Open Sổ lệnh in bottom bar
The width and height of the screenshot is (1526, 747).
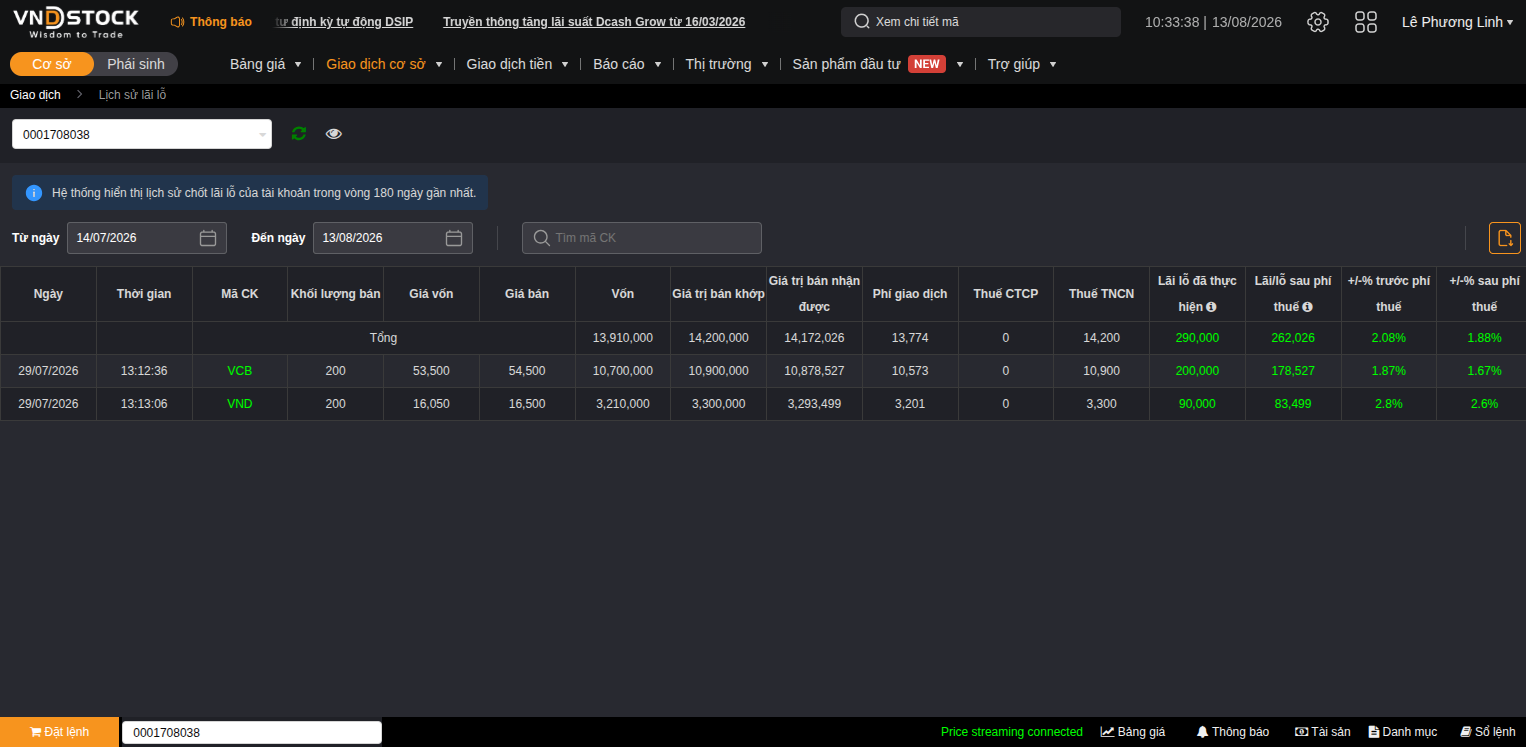coord(1487,732)
